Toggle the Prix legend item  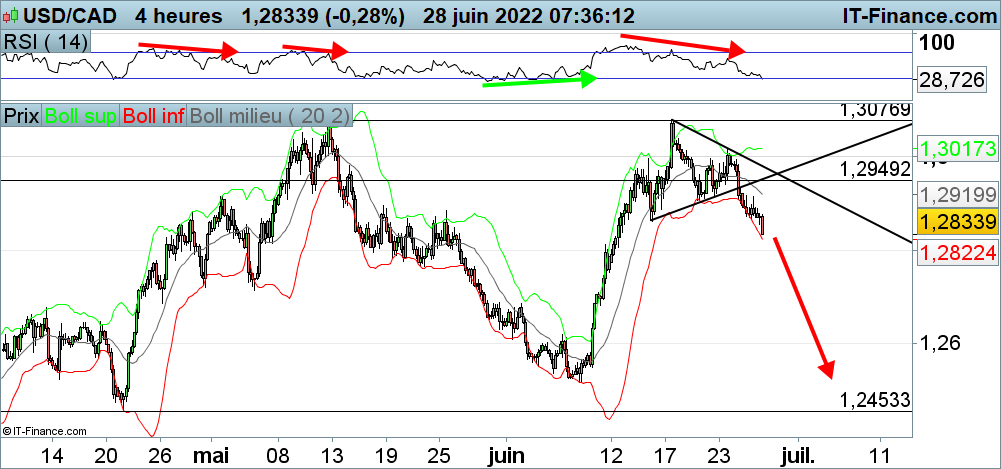click(22, 115)
